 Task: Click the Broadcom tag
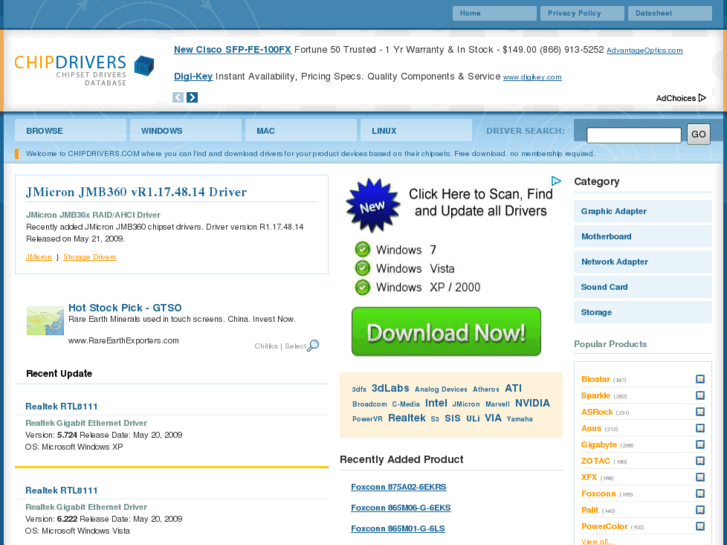tap(370, 404)
